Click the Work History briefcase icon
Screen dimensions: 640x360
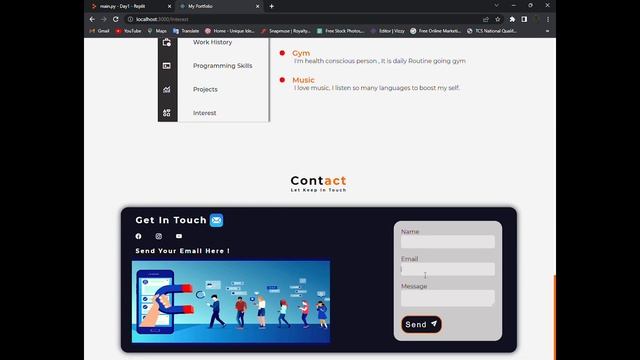[x=167, y=42]
